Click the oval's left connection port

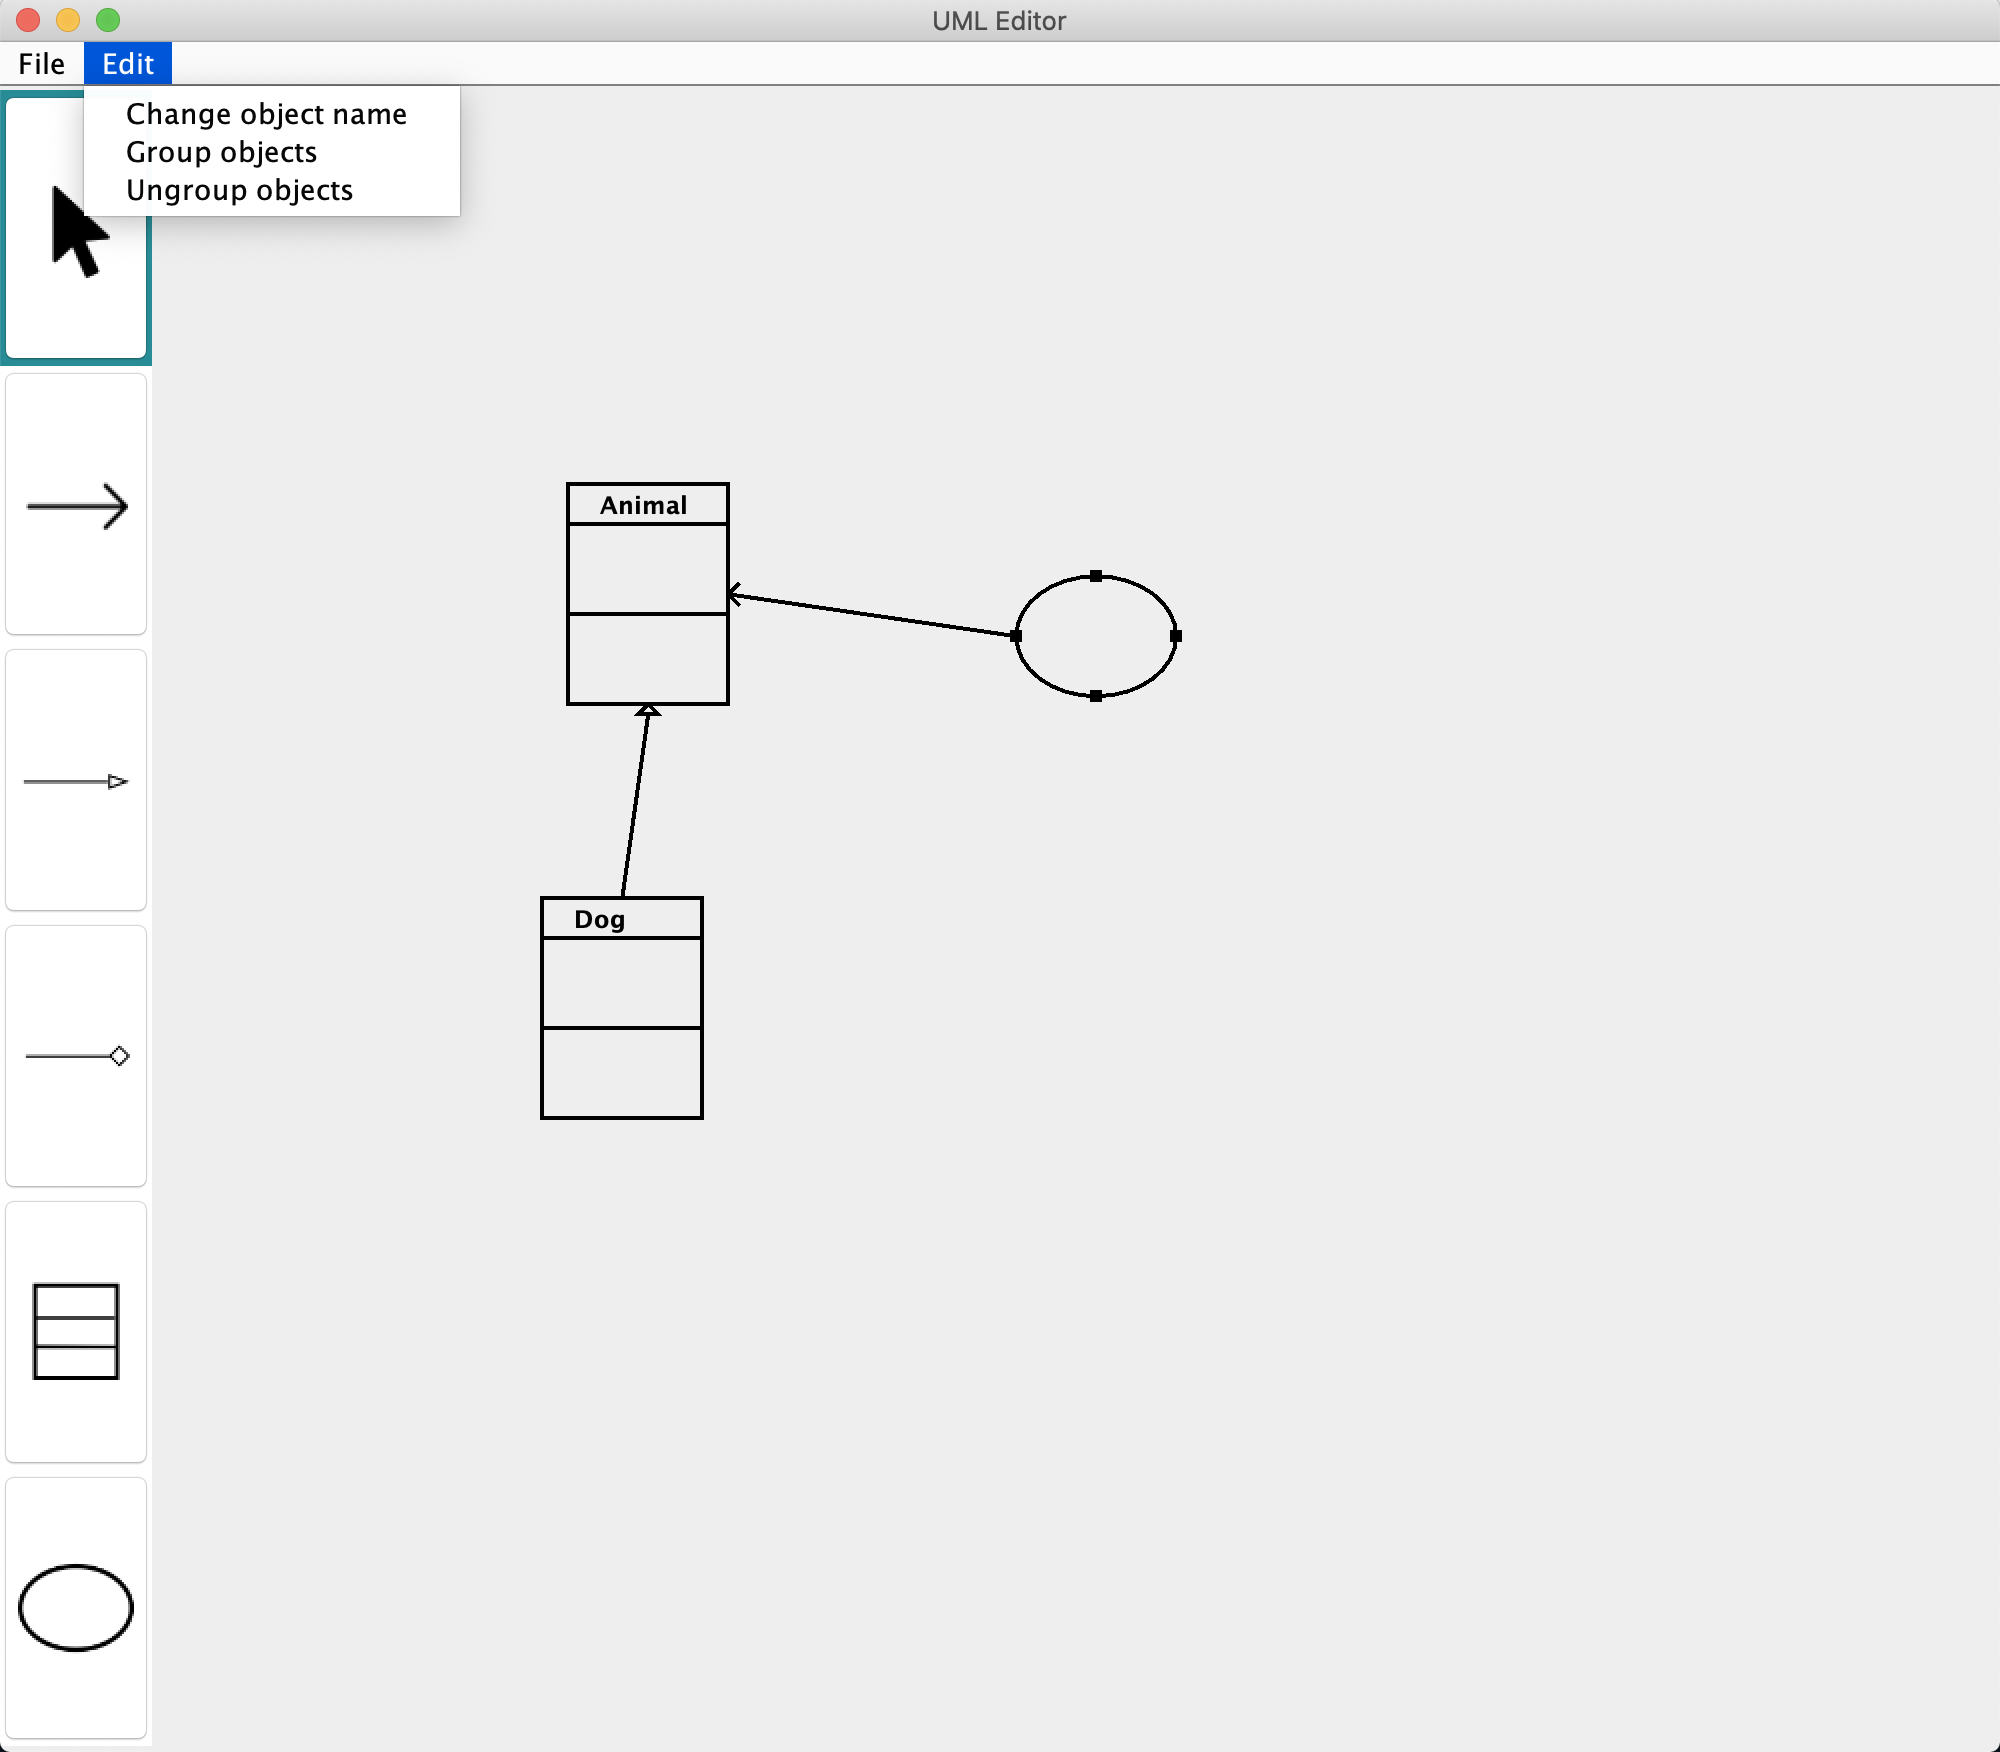click(x=1016, y=636)
